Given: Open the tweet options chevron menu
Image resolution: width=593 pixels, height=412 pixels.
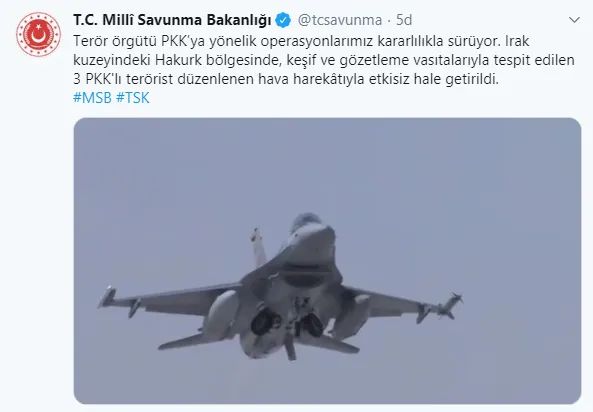Looking at the screenshot, I should (574, 20).
